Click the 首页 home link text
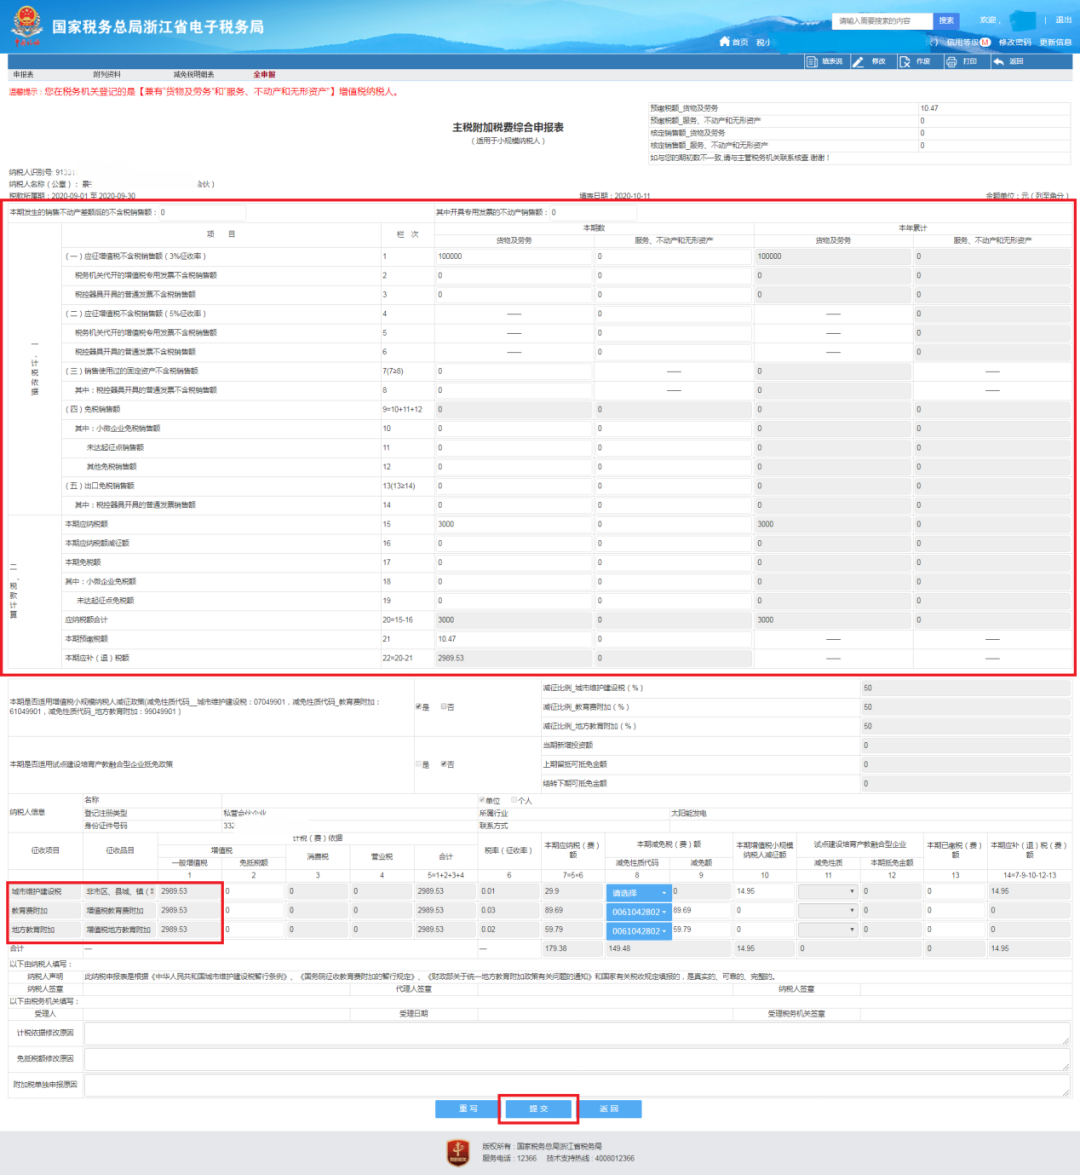The width and height of the screenshot is (1080, 1175). [740, 42]
